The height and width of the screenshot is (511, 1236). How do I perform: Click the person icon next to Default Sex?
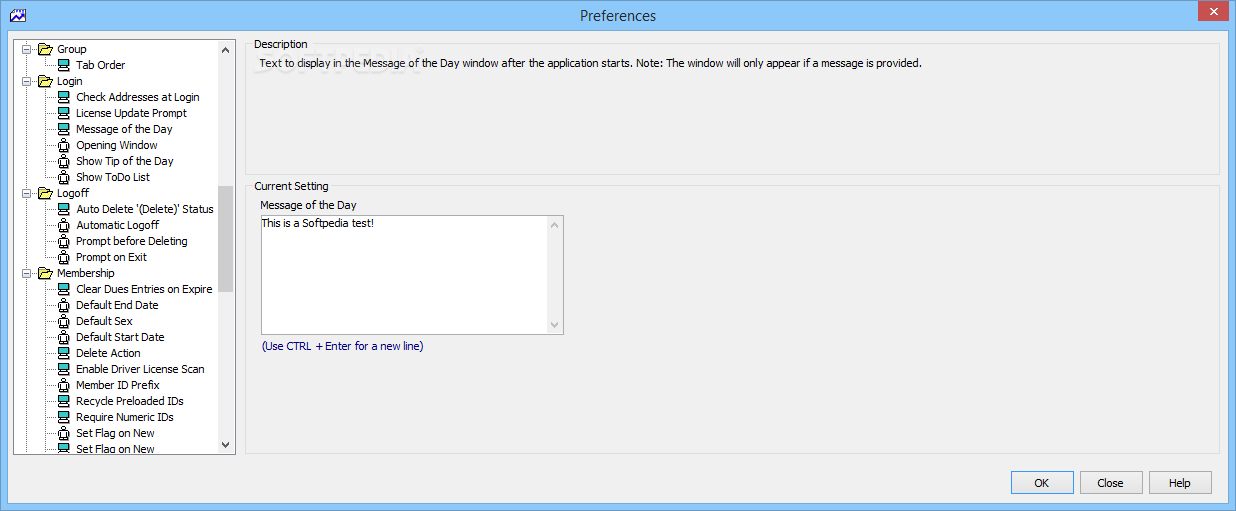point(64,321)
